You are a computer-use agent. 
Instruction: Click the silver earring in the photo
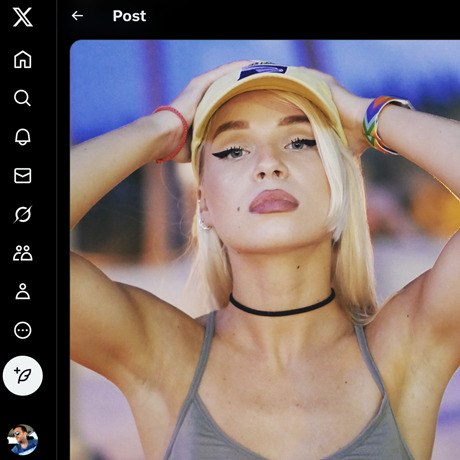(205, 224)
